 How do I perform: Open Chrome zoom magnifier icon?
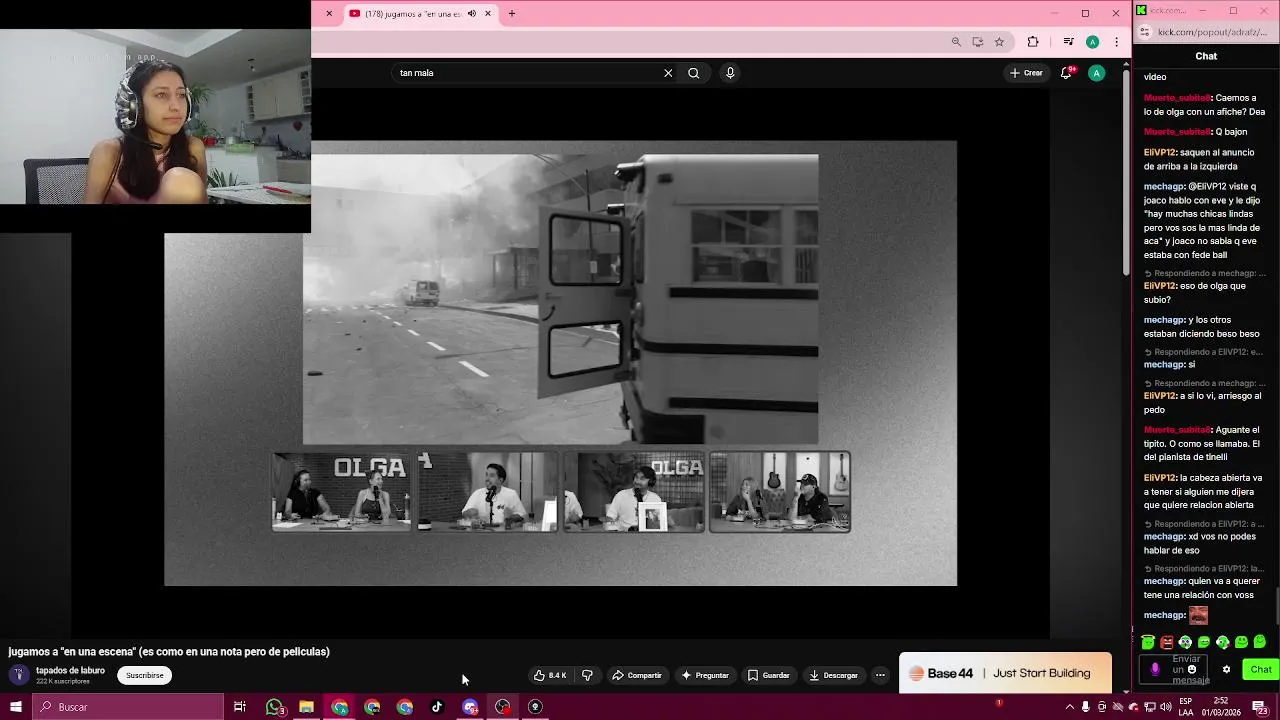956,42
